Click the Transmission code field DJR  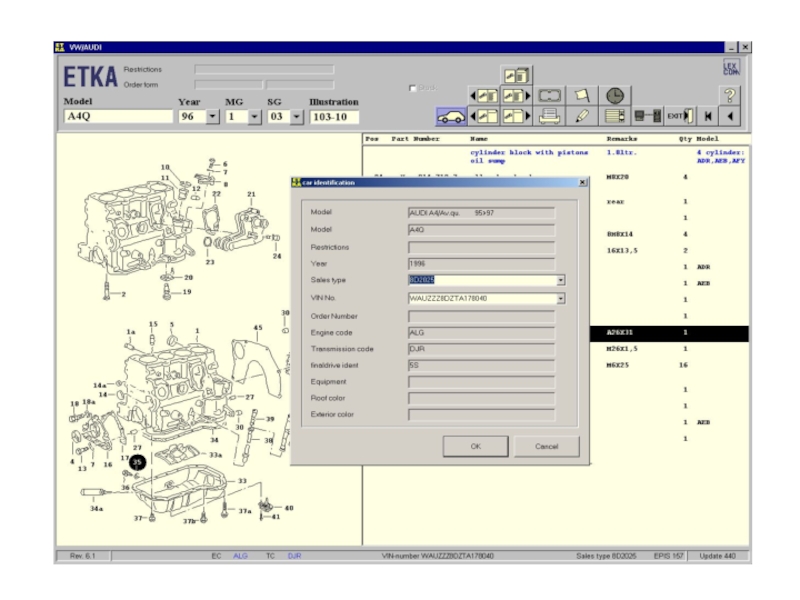(x=482, y=349)
